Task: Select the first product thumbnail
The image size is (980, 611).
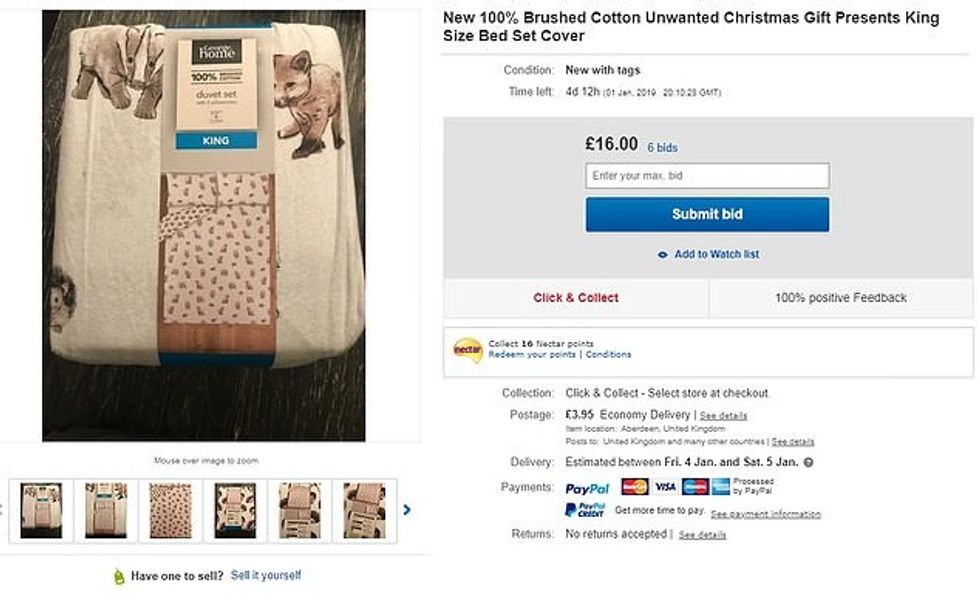Action: tap(41, 510)
